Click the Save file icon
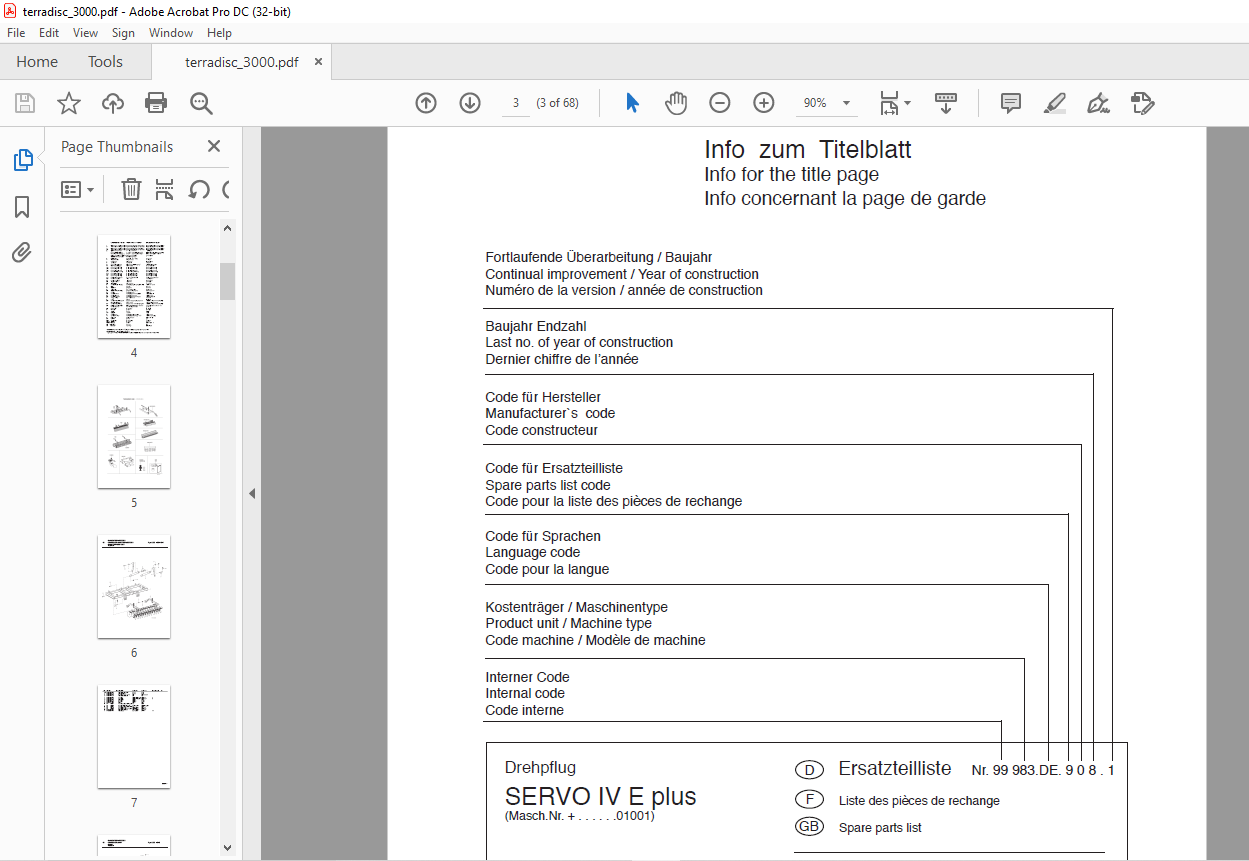 pyautogui.click(x=25, y=103)
